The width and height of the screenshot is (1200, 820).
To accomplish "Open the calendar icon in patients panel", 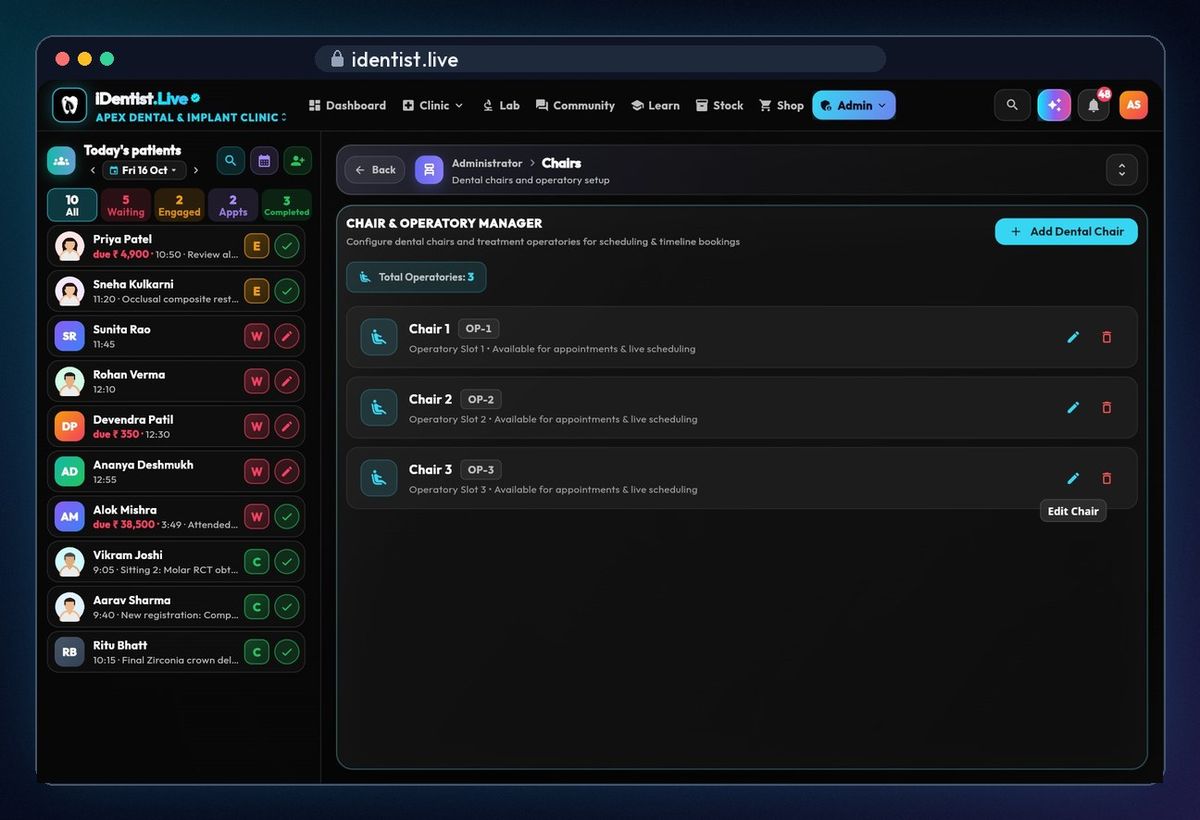I will coord(264,160).
